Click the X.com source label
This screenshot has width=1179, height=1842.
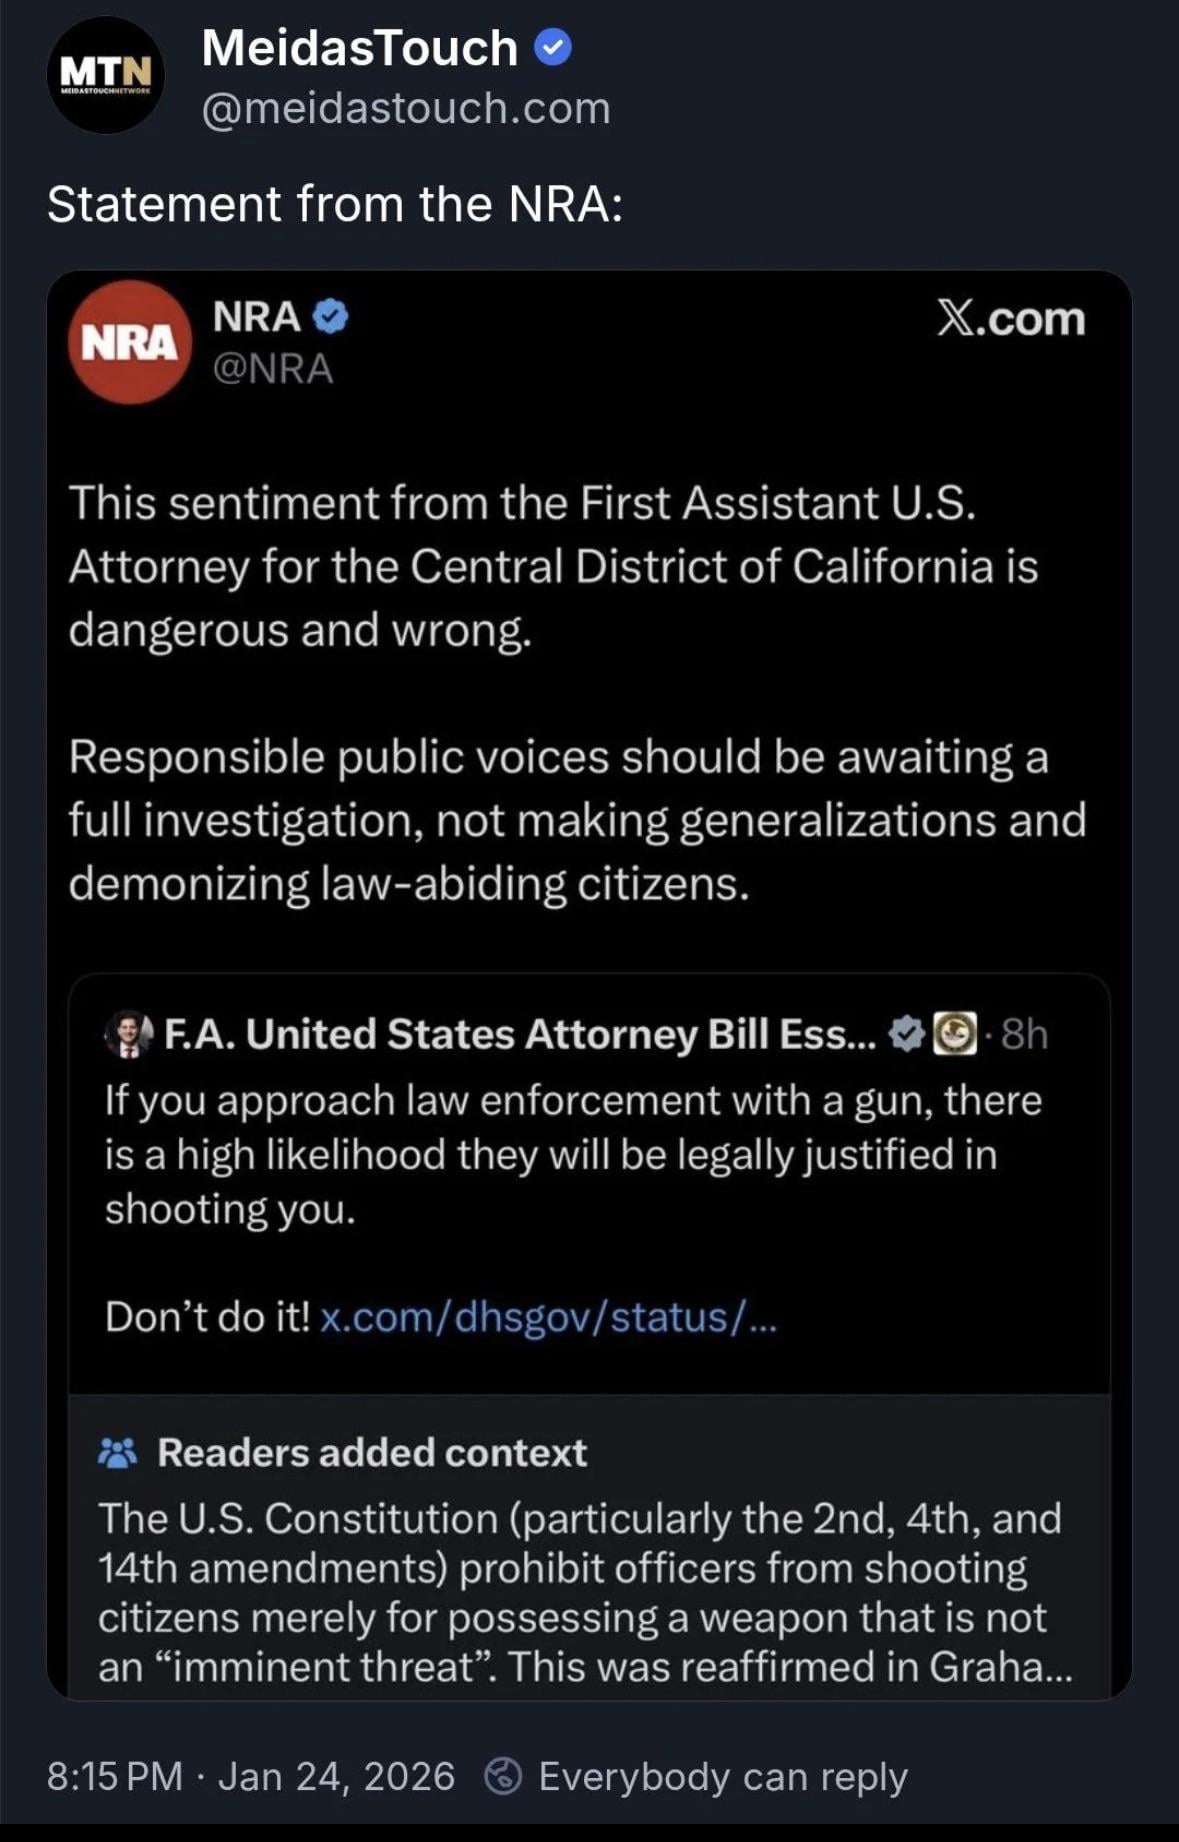point(1010,319)
